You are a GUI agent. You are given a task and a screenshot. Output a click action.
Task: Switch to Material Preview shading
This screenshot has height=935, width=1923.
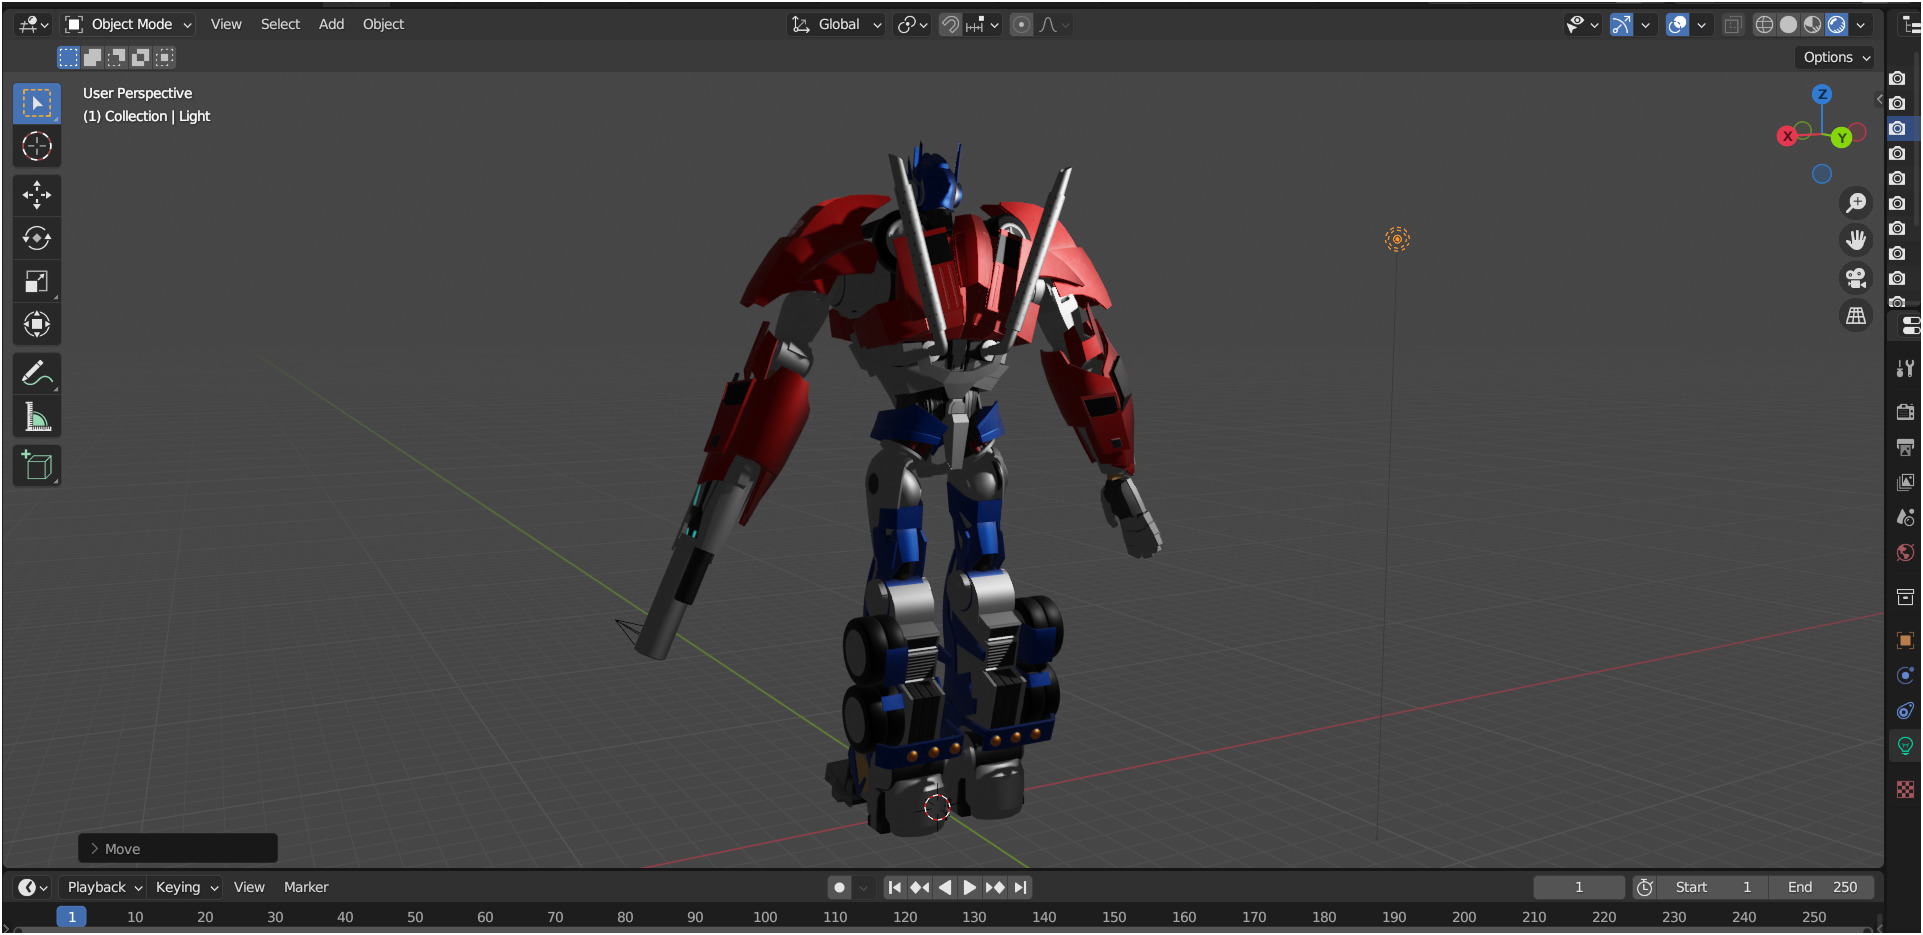(x=1812, y=24)
